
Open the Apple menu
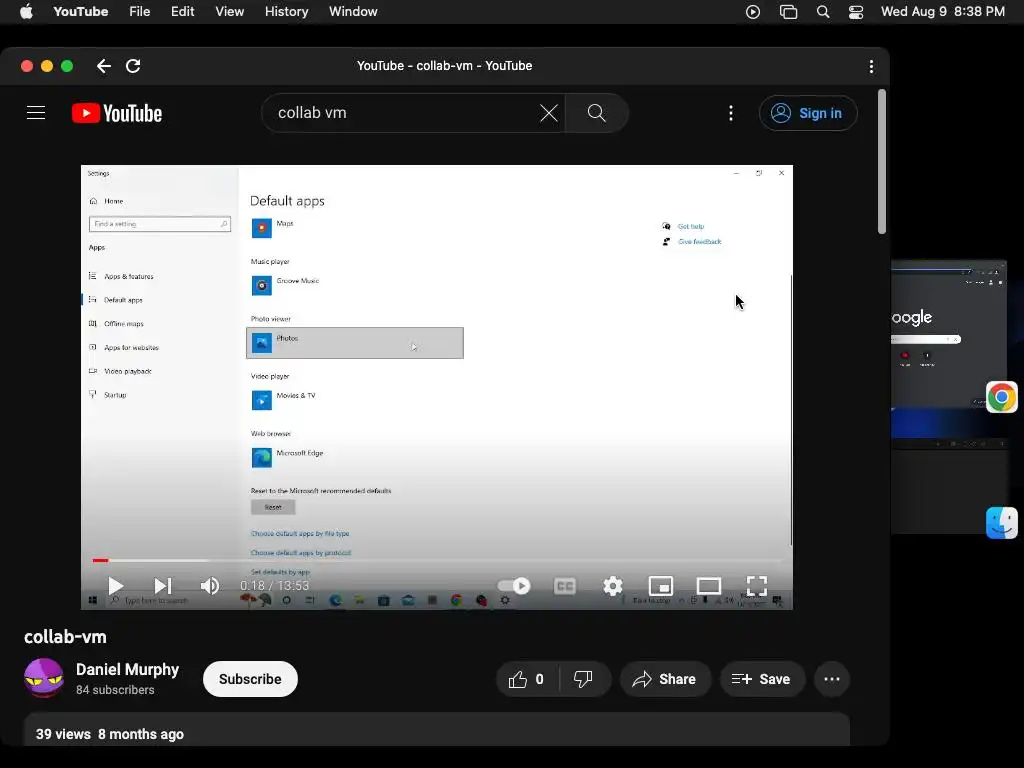26,12
